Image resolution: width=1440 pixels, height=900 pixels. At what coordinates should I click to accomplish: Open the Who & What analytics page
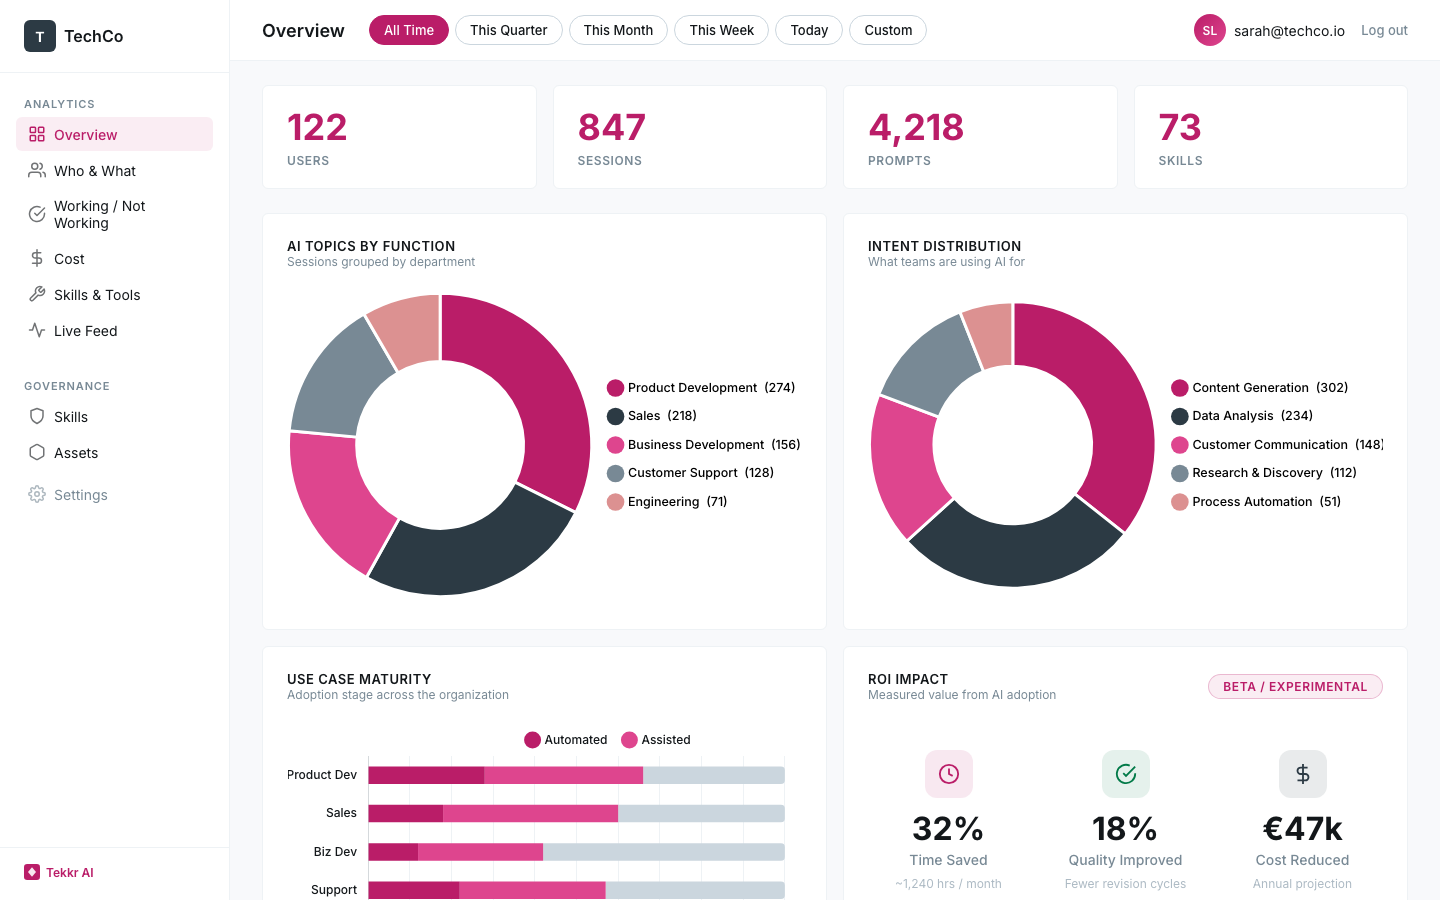94,170
